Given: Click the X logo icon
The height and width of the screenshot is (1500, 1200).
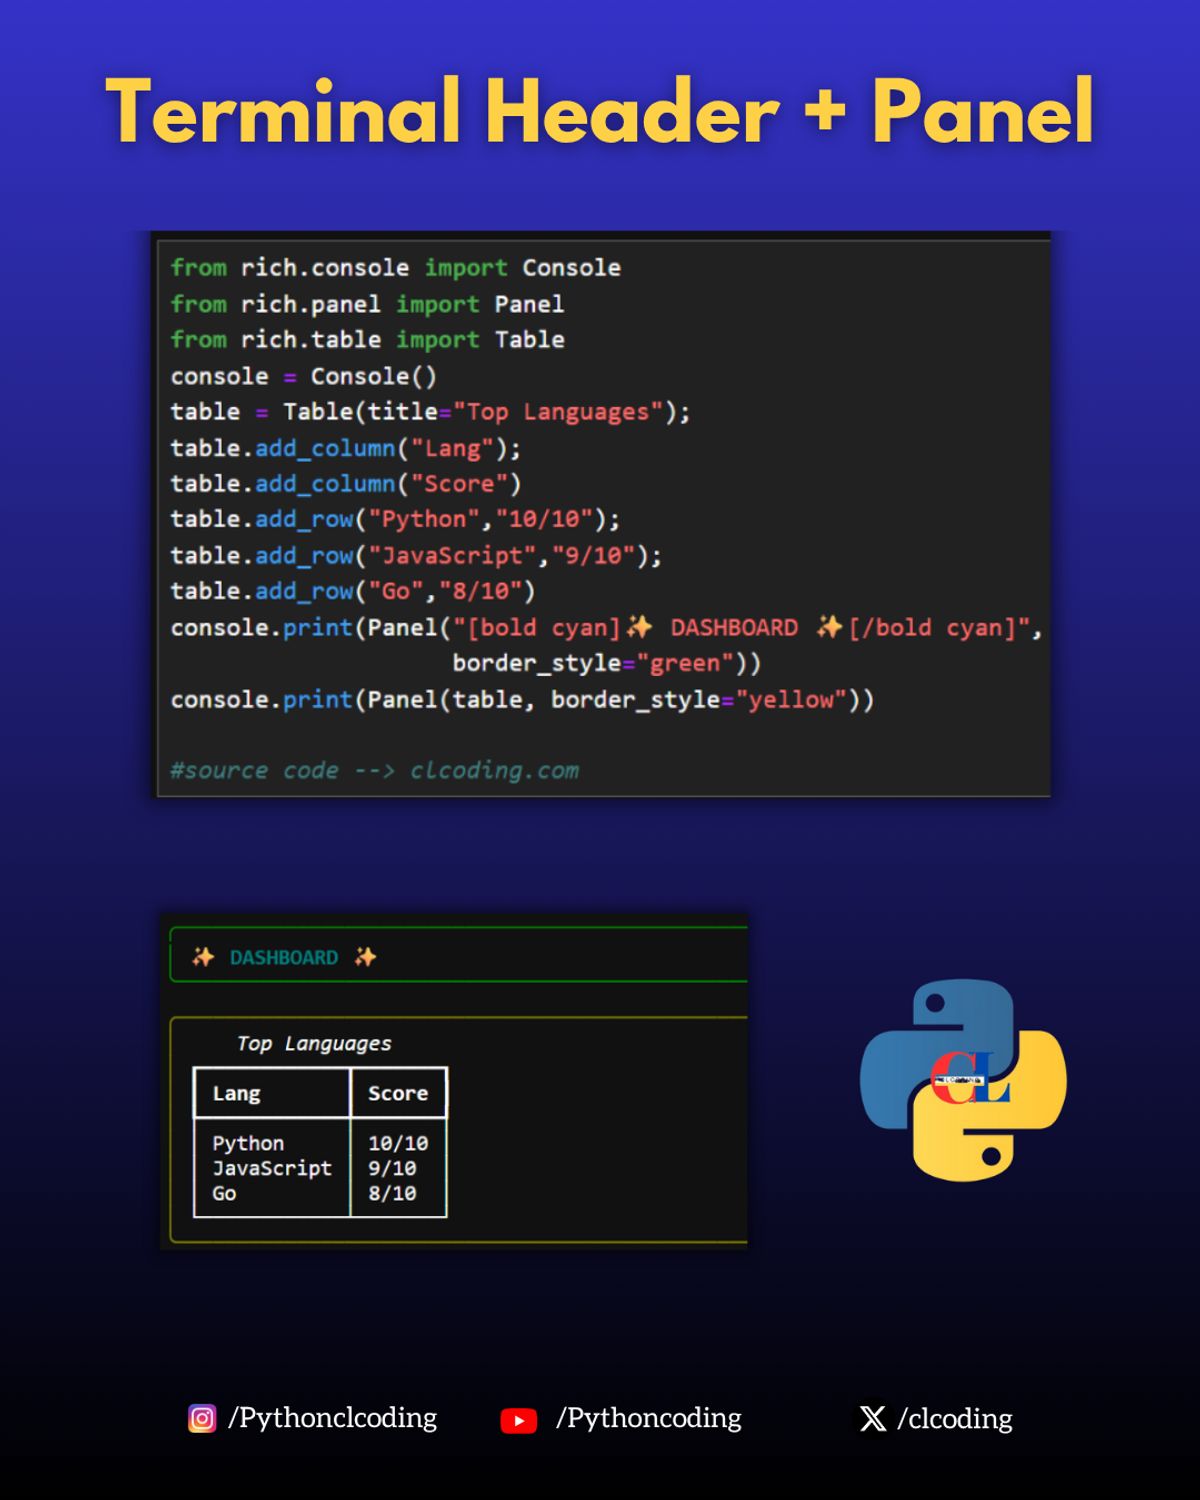Looking at the screenshot, I should click(873, 1419).
